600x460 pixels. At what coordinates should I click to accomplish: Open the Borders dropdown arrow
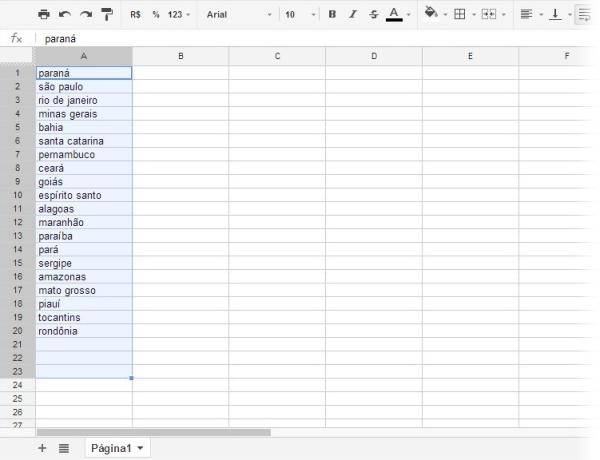tap(474, 15)
